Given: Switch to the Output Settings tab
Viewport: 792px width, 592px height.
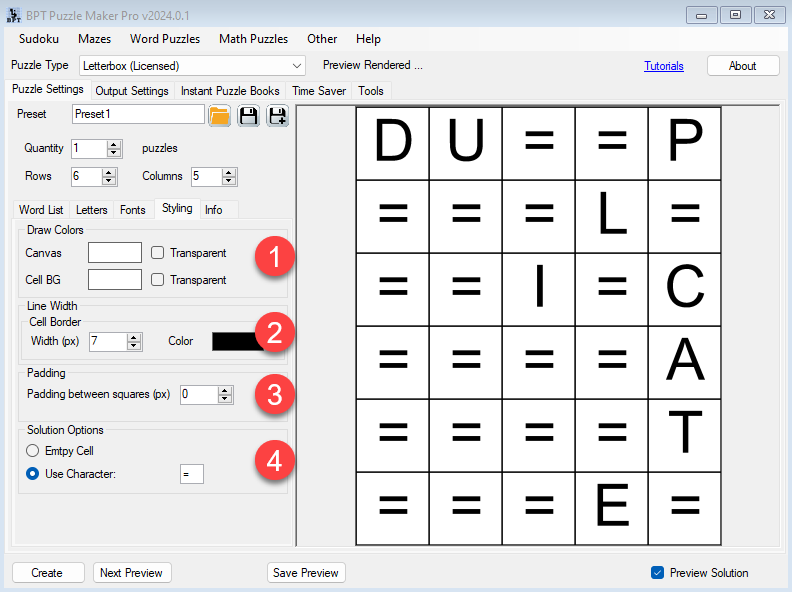Looking at the screenshot, I should (x=131, y=91).
